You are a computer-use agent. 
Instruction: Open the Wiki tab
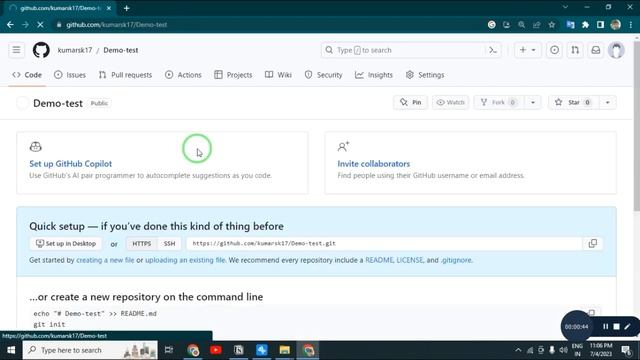(278, 75)
